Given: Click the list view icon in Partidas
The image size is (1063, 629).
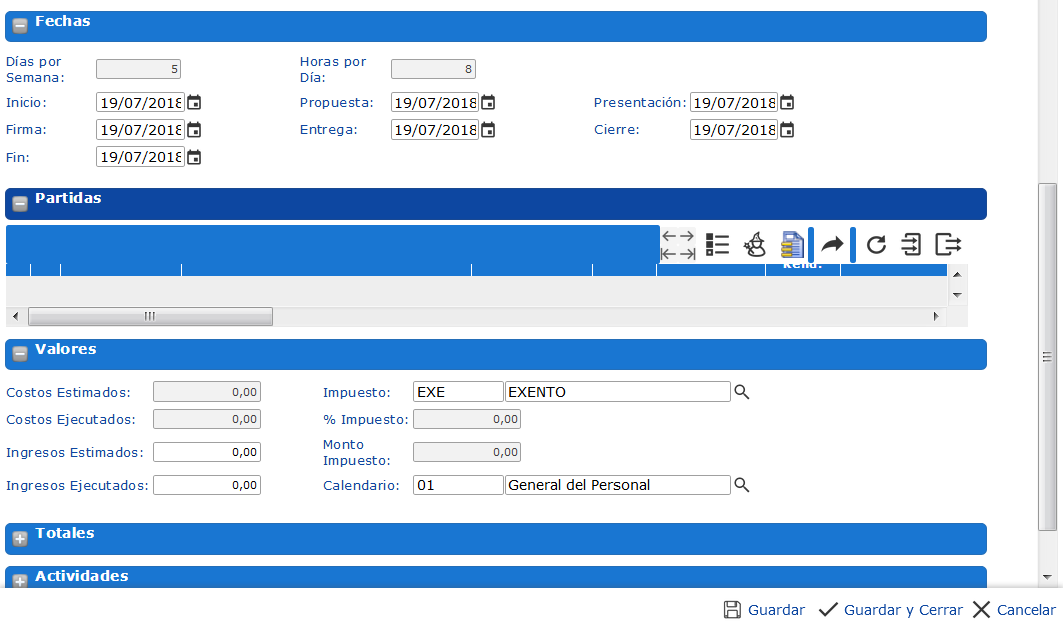Looking at the screenshot, I should (717, 245).
